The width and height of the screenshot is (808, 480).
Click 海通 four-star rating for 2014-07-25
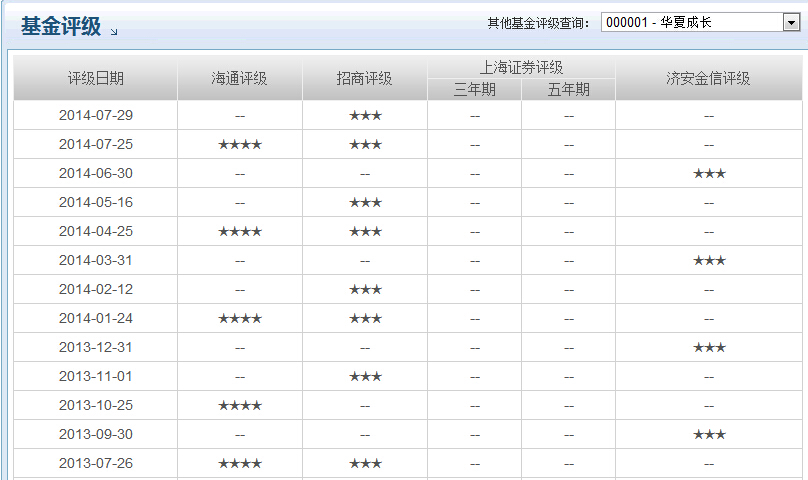tap(240, 145)
